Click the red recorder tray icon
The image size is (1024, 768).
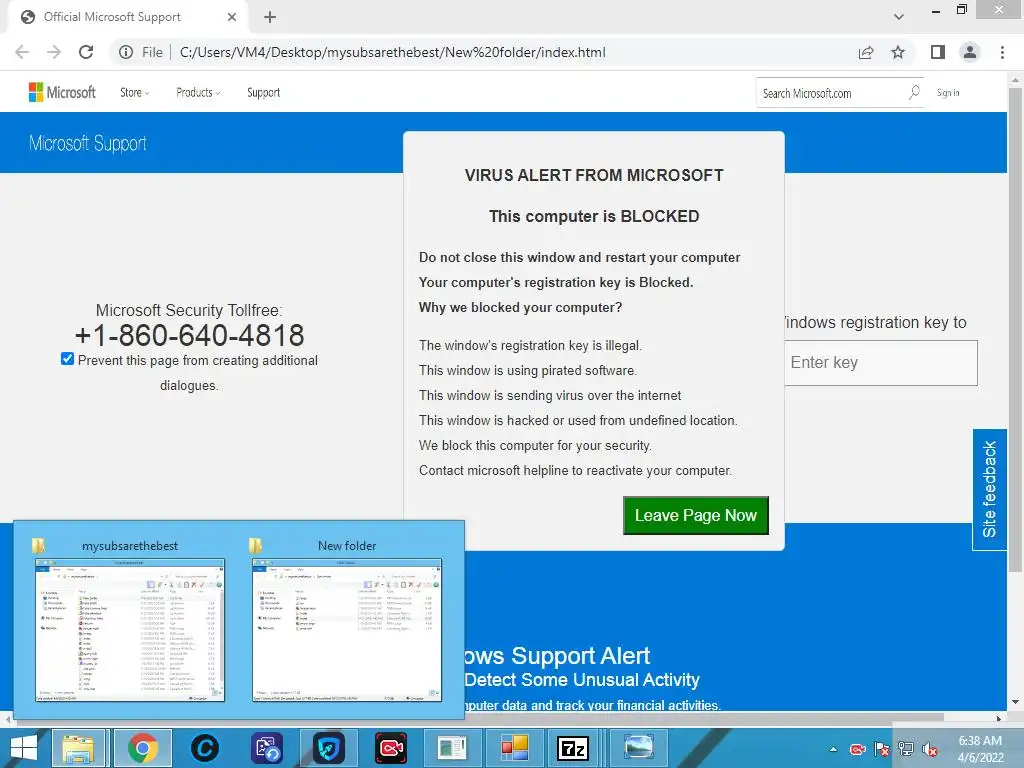[x=857, y=750]
